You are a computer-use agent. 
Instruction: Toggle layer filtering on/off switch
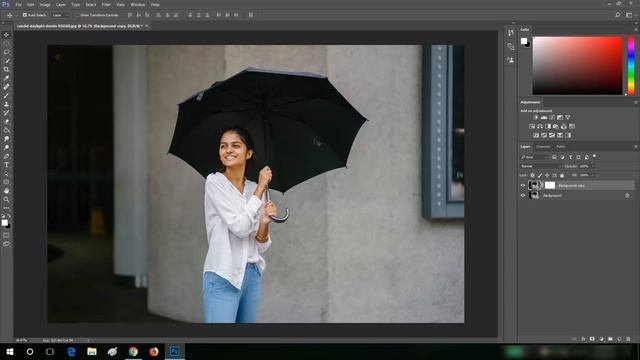tap(595, 156)
